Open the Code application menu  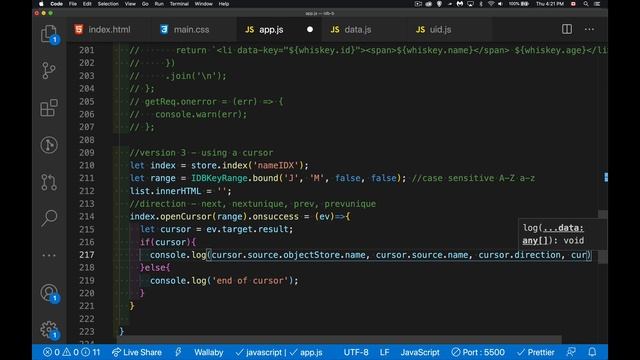pyautogui.click(x=56, y=4)
